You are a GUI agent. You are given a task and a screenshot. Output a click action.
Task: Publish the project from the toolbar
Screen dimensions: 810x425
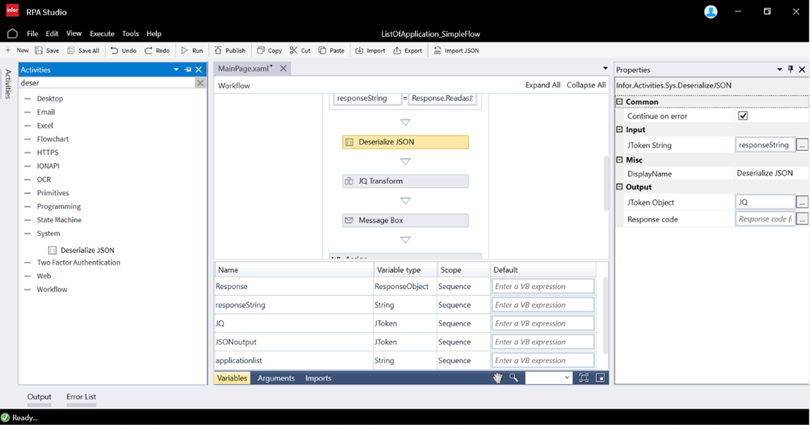[x=229, y=50]
